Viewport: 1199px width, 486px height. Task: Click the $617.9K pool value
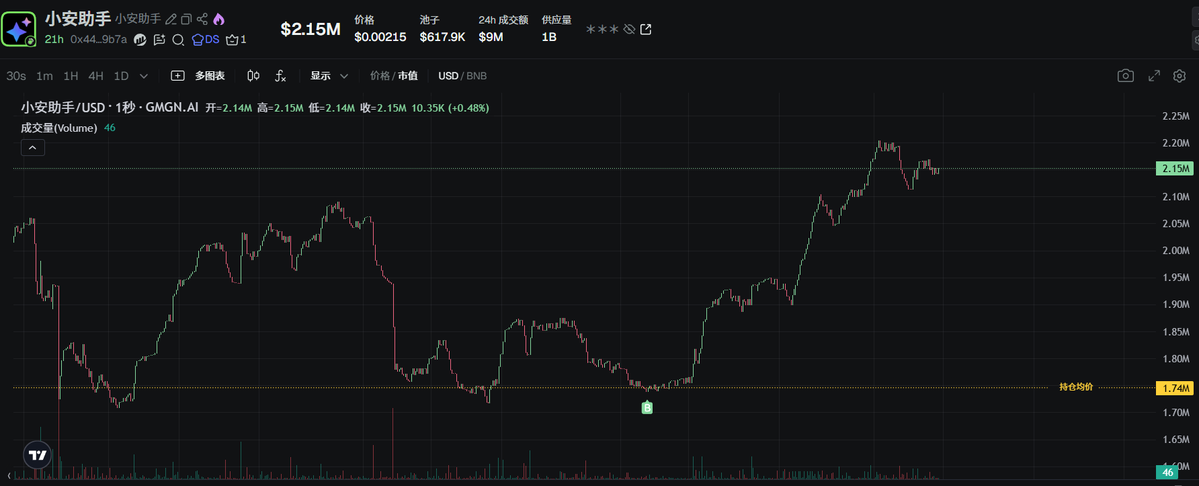[x=442, y=36]
